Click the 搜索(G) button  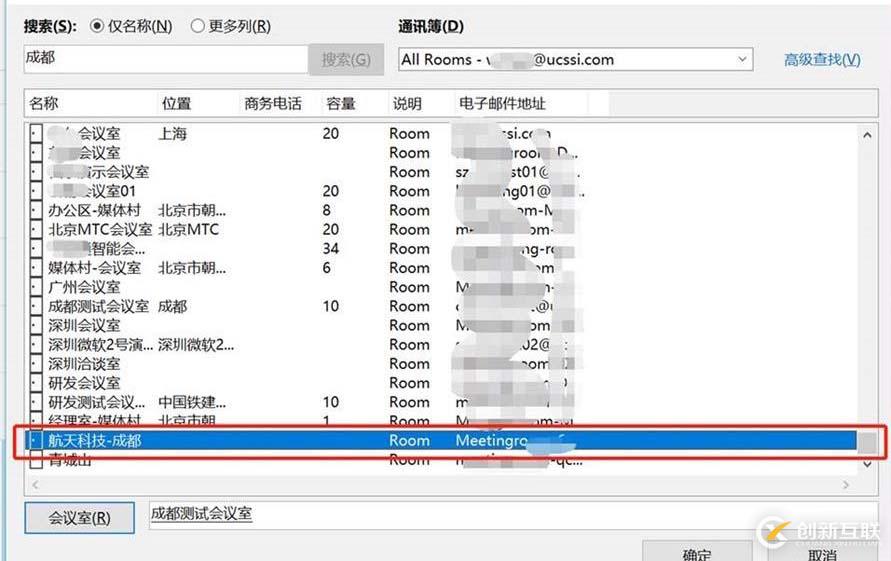click(346, 60)
